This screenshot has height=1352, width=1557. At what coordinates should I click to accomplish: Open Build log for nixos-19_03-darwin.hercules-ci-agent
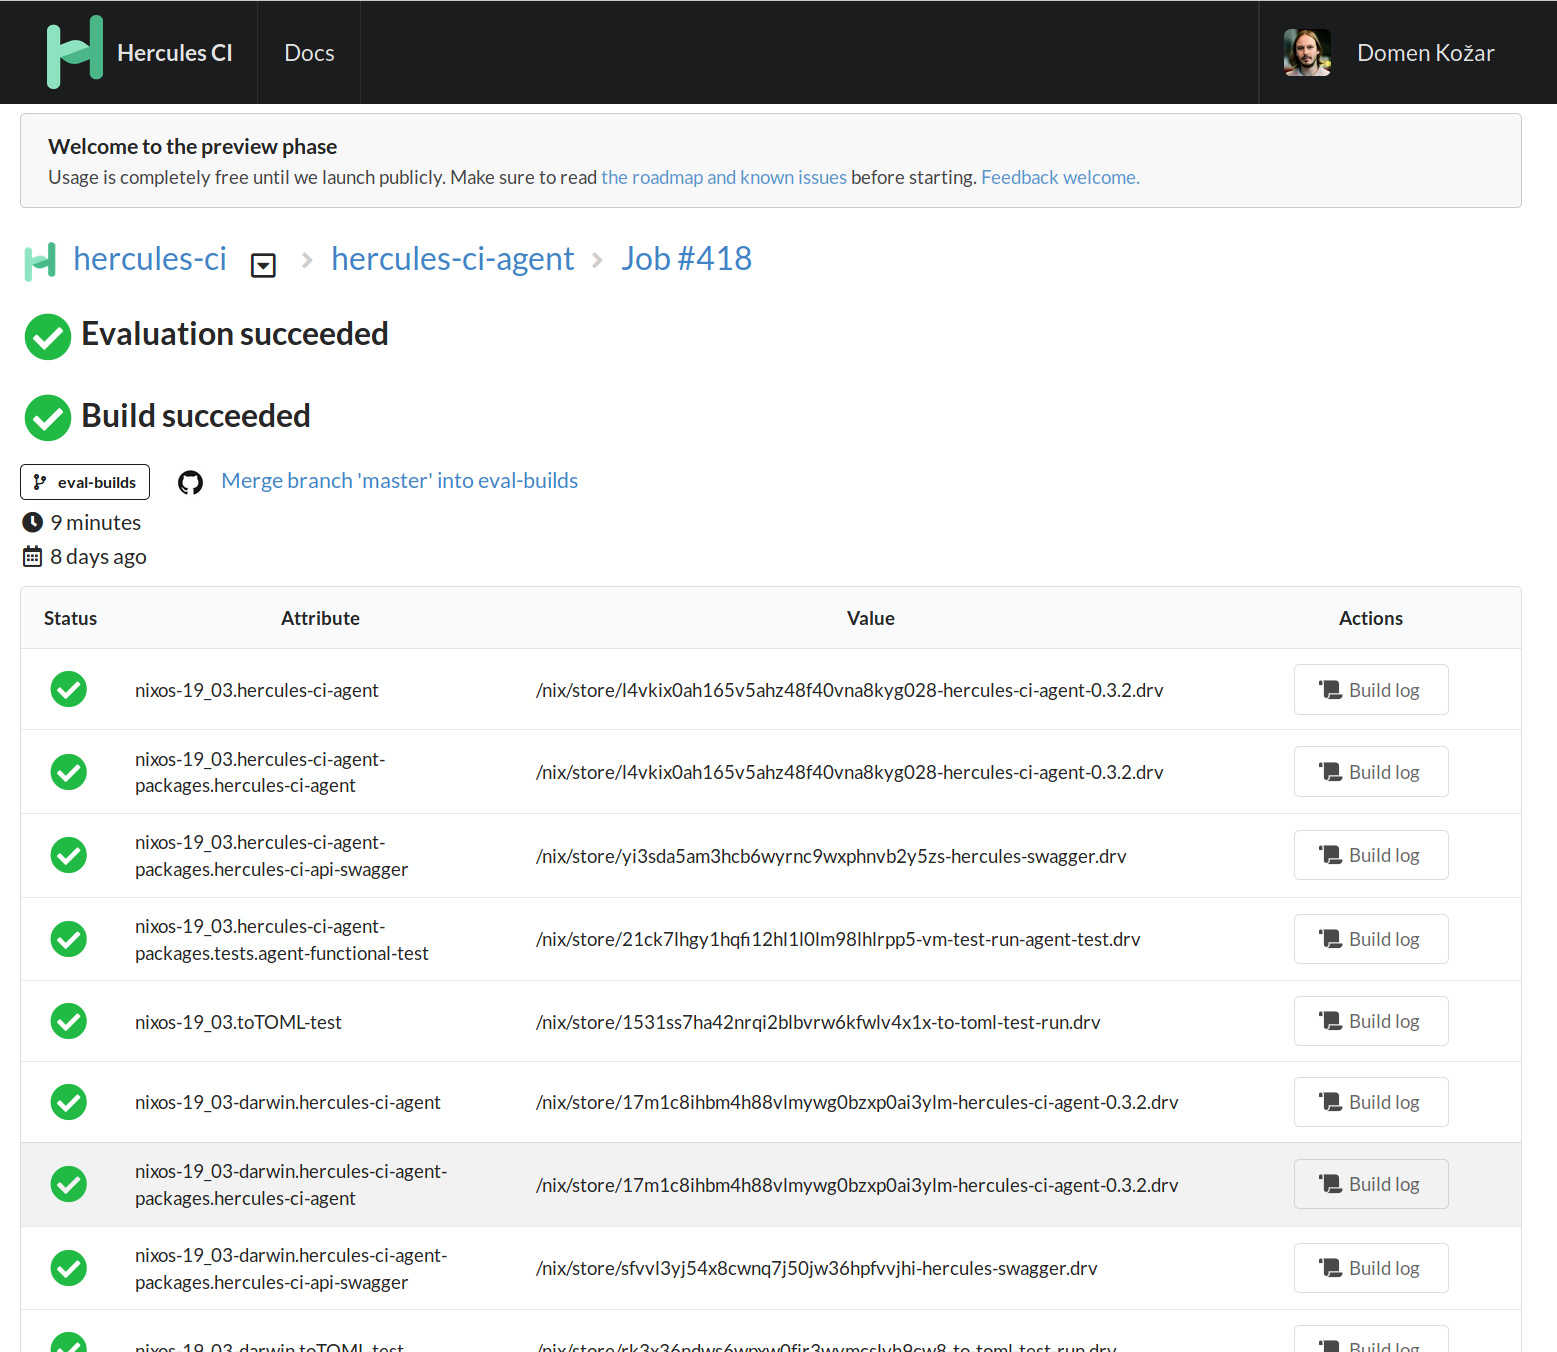pos(1371,1102)
